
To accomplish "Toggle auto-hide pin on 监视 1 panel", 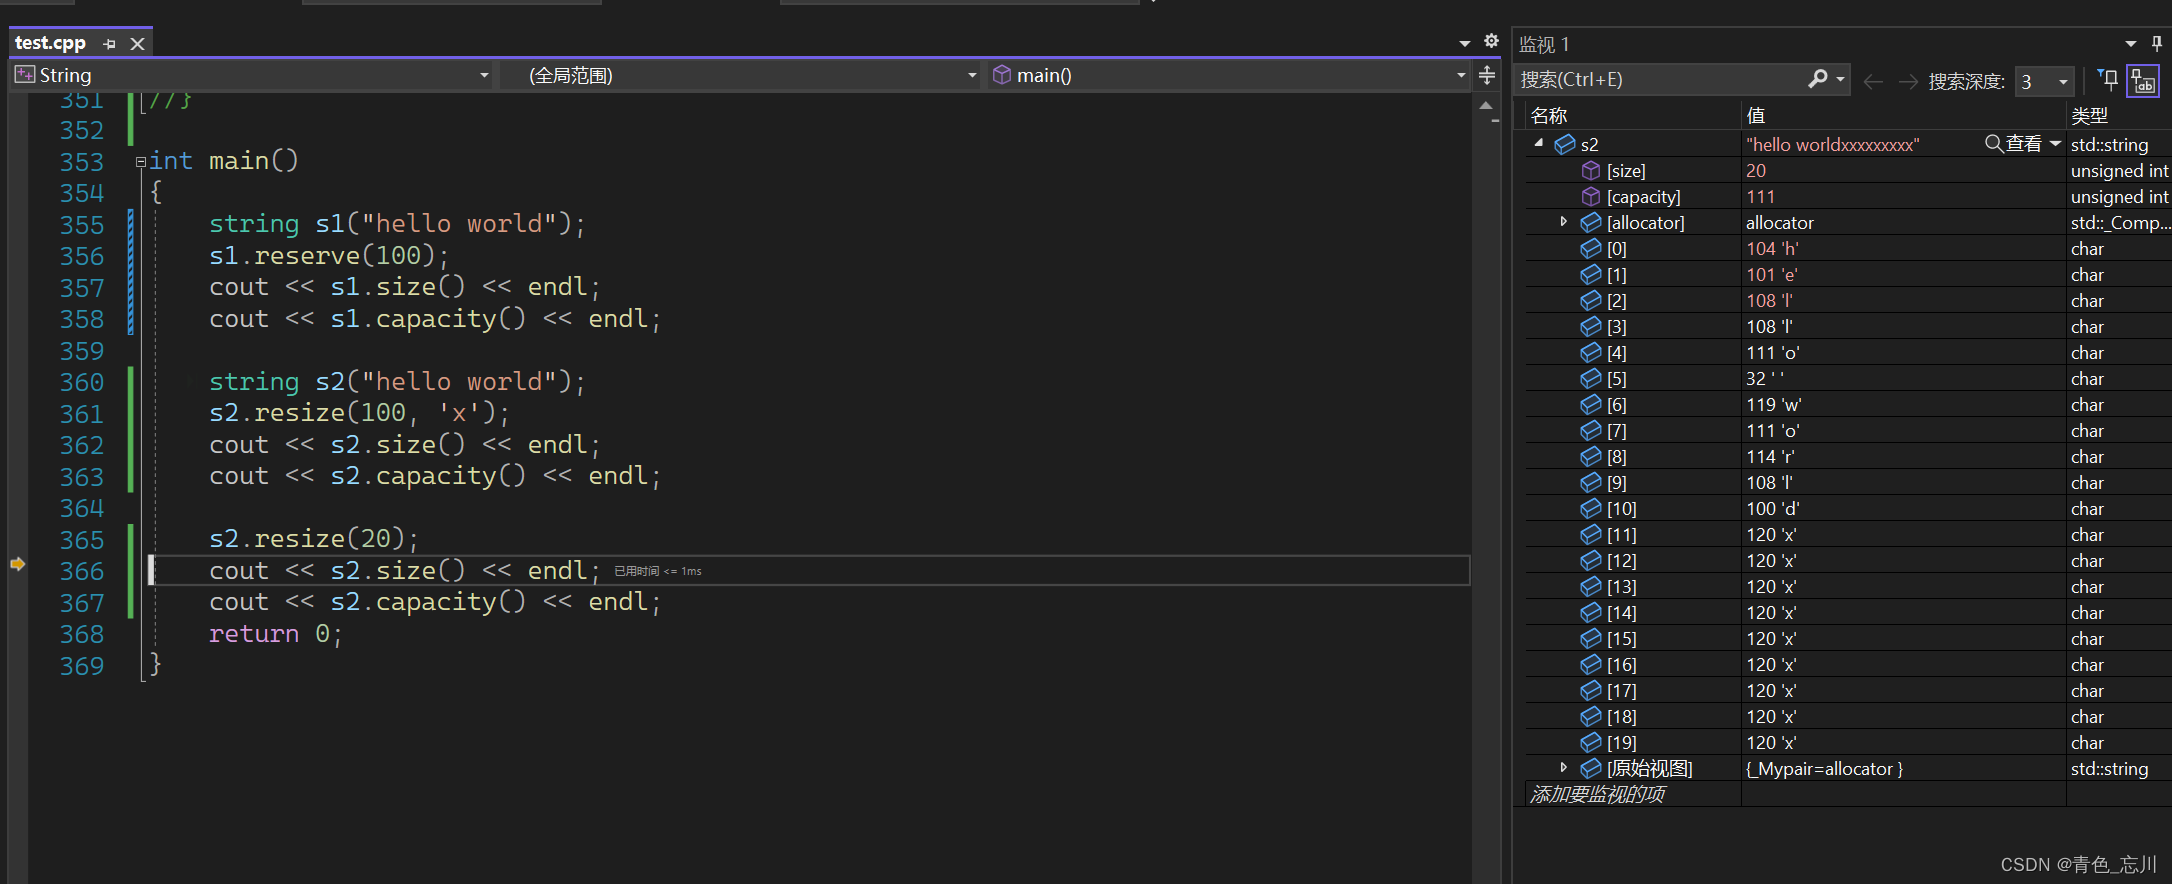I will coord(2157,43).
